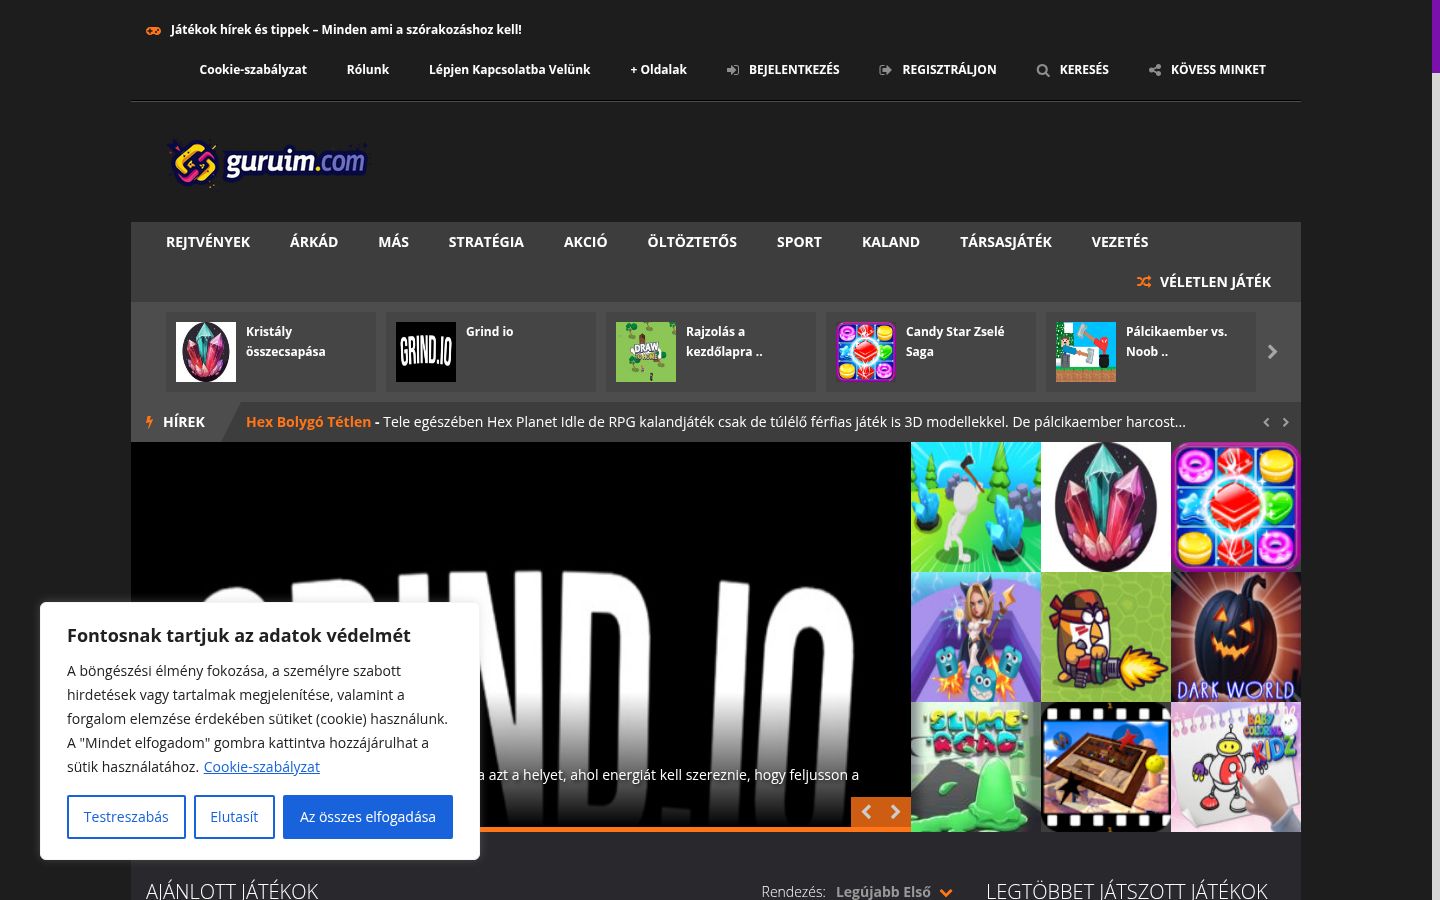The width and height of the screenshot is (1440, 900).
Task: Open the TÁRSASJÁTÉK category
Action: pyautogui.click(x=1006, y=242)
